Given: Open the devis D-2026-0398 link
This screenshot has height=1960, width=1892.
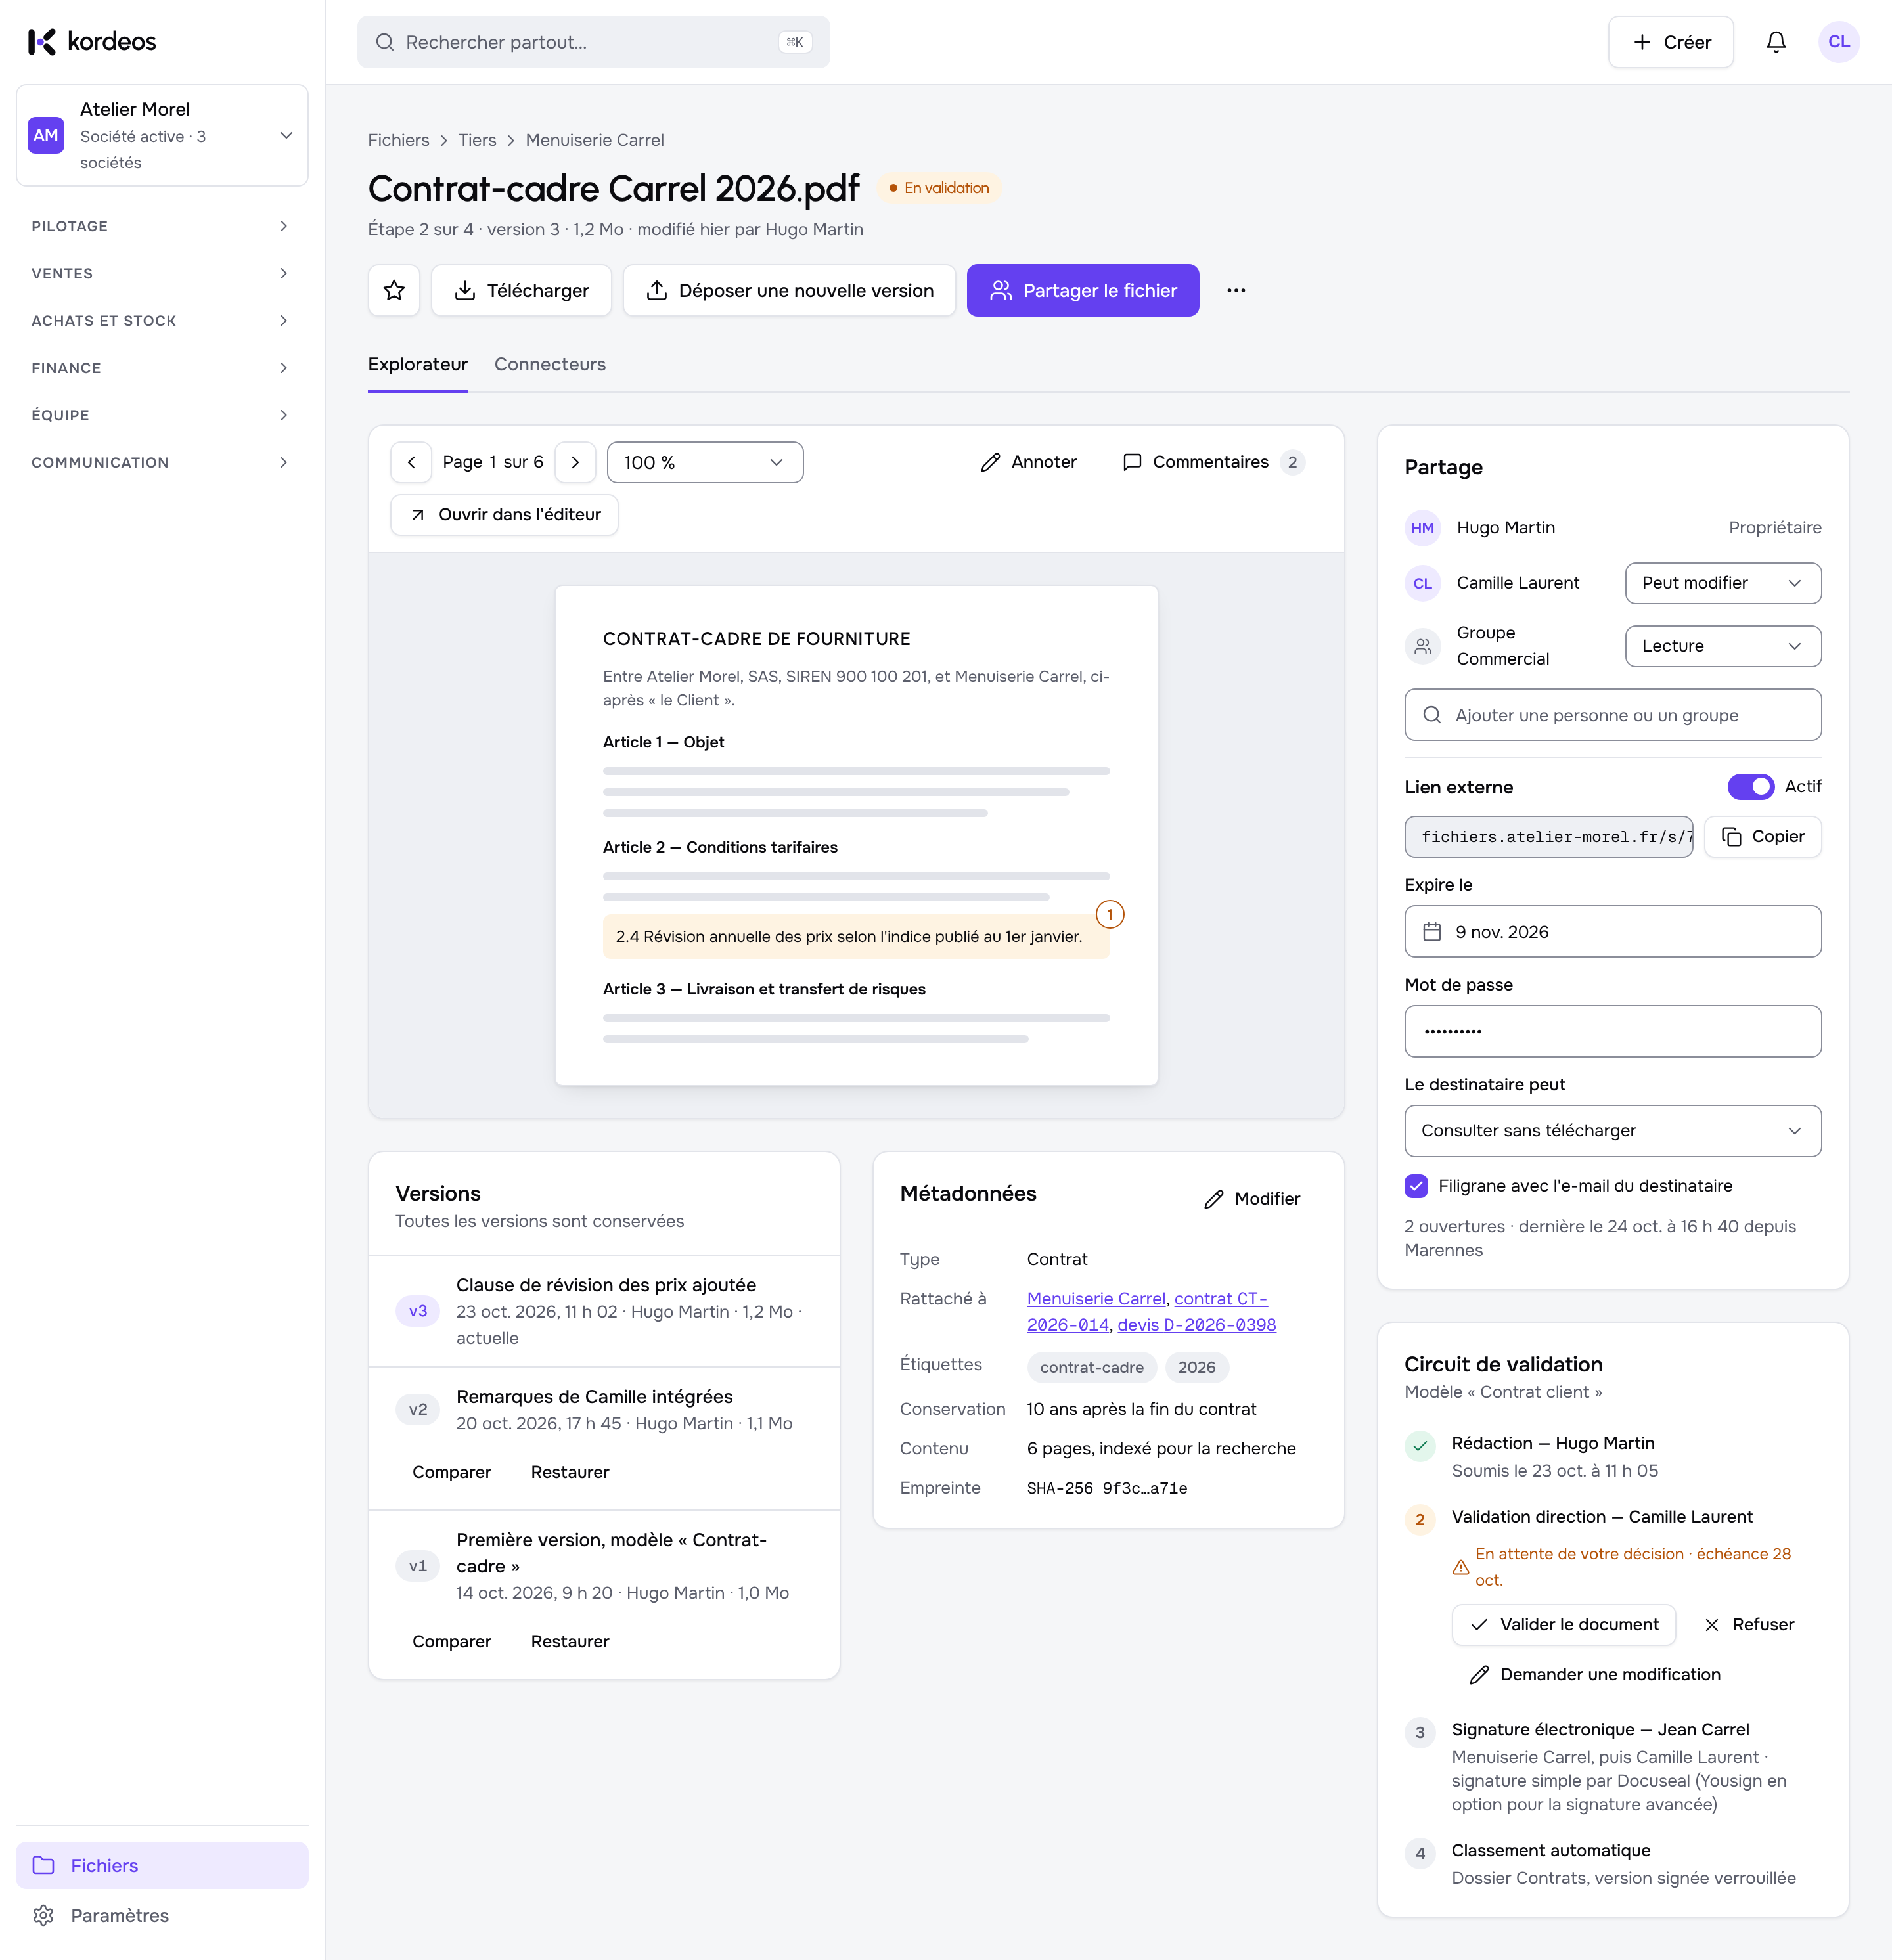Looking at the screenshot, I should point(1196,1324).
